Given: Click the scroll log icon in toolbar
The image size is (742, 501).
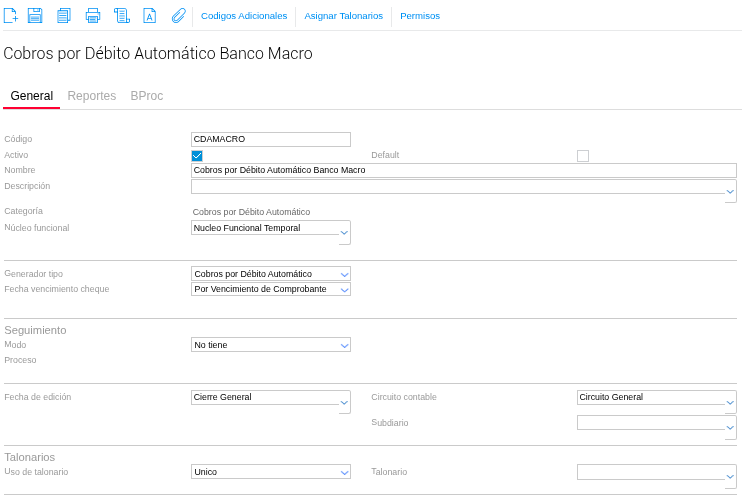Looking at the screenshot, I should point(122,15).
